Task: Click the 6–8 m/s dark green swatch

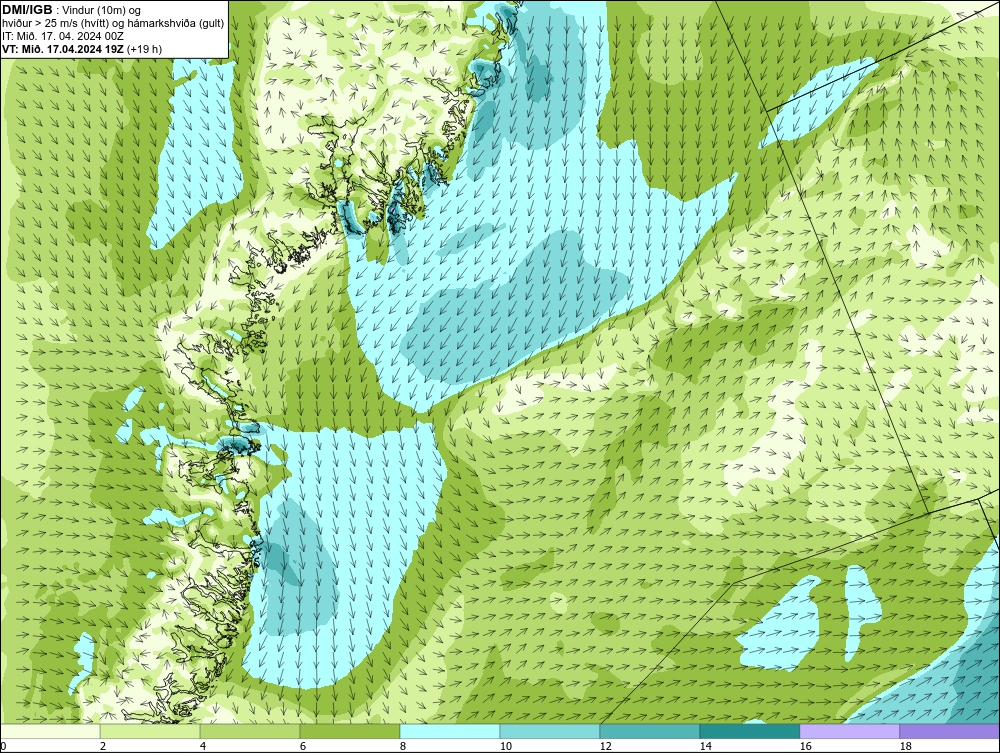Action: click(x=349, y=731)
